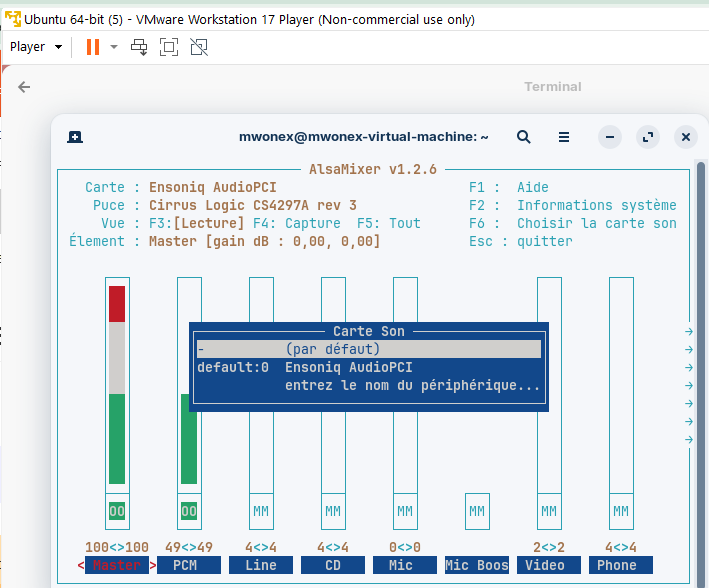709x588 pixels.
Task: Select the PCM channel label
Action: 189,565
